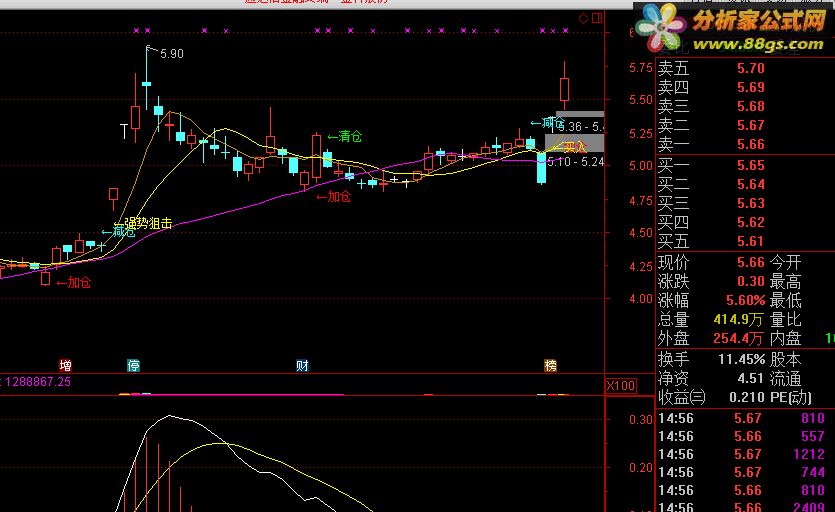The height and width of the screenshot is (512, 835).
Task: Click the 涨幅 5.60% value
Action: [x=746, y=300]
